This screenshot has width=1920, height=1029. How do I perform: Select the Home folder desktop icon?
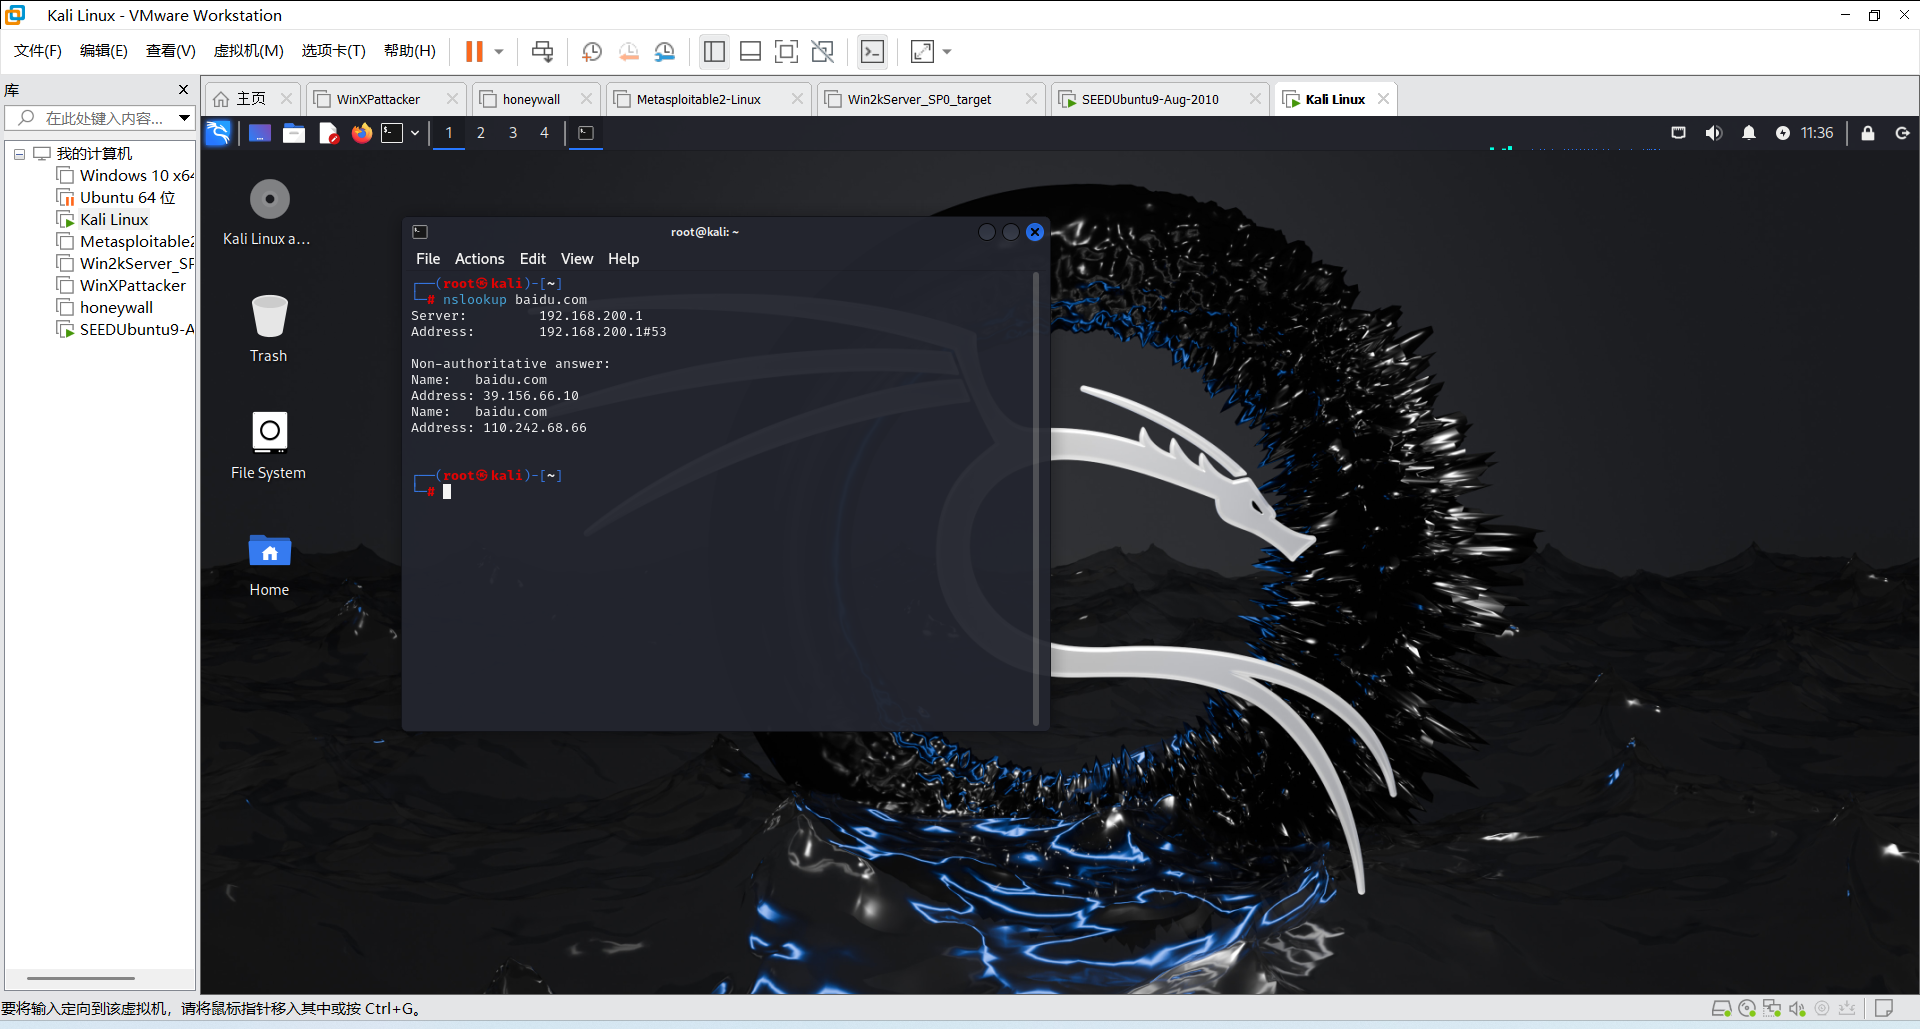pyautogui.click(x=269, y=564)
